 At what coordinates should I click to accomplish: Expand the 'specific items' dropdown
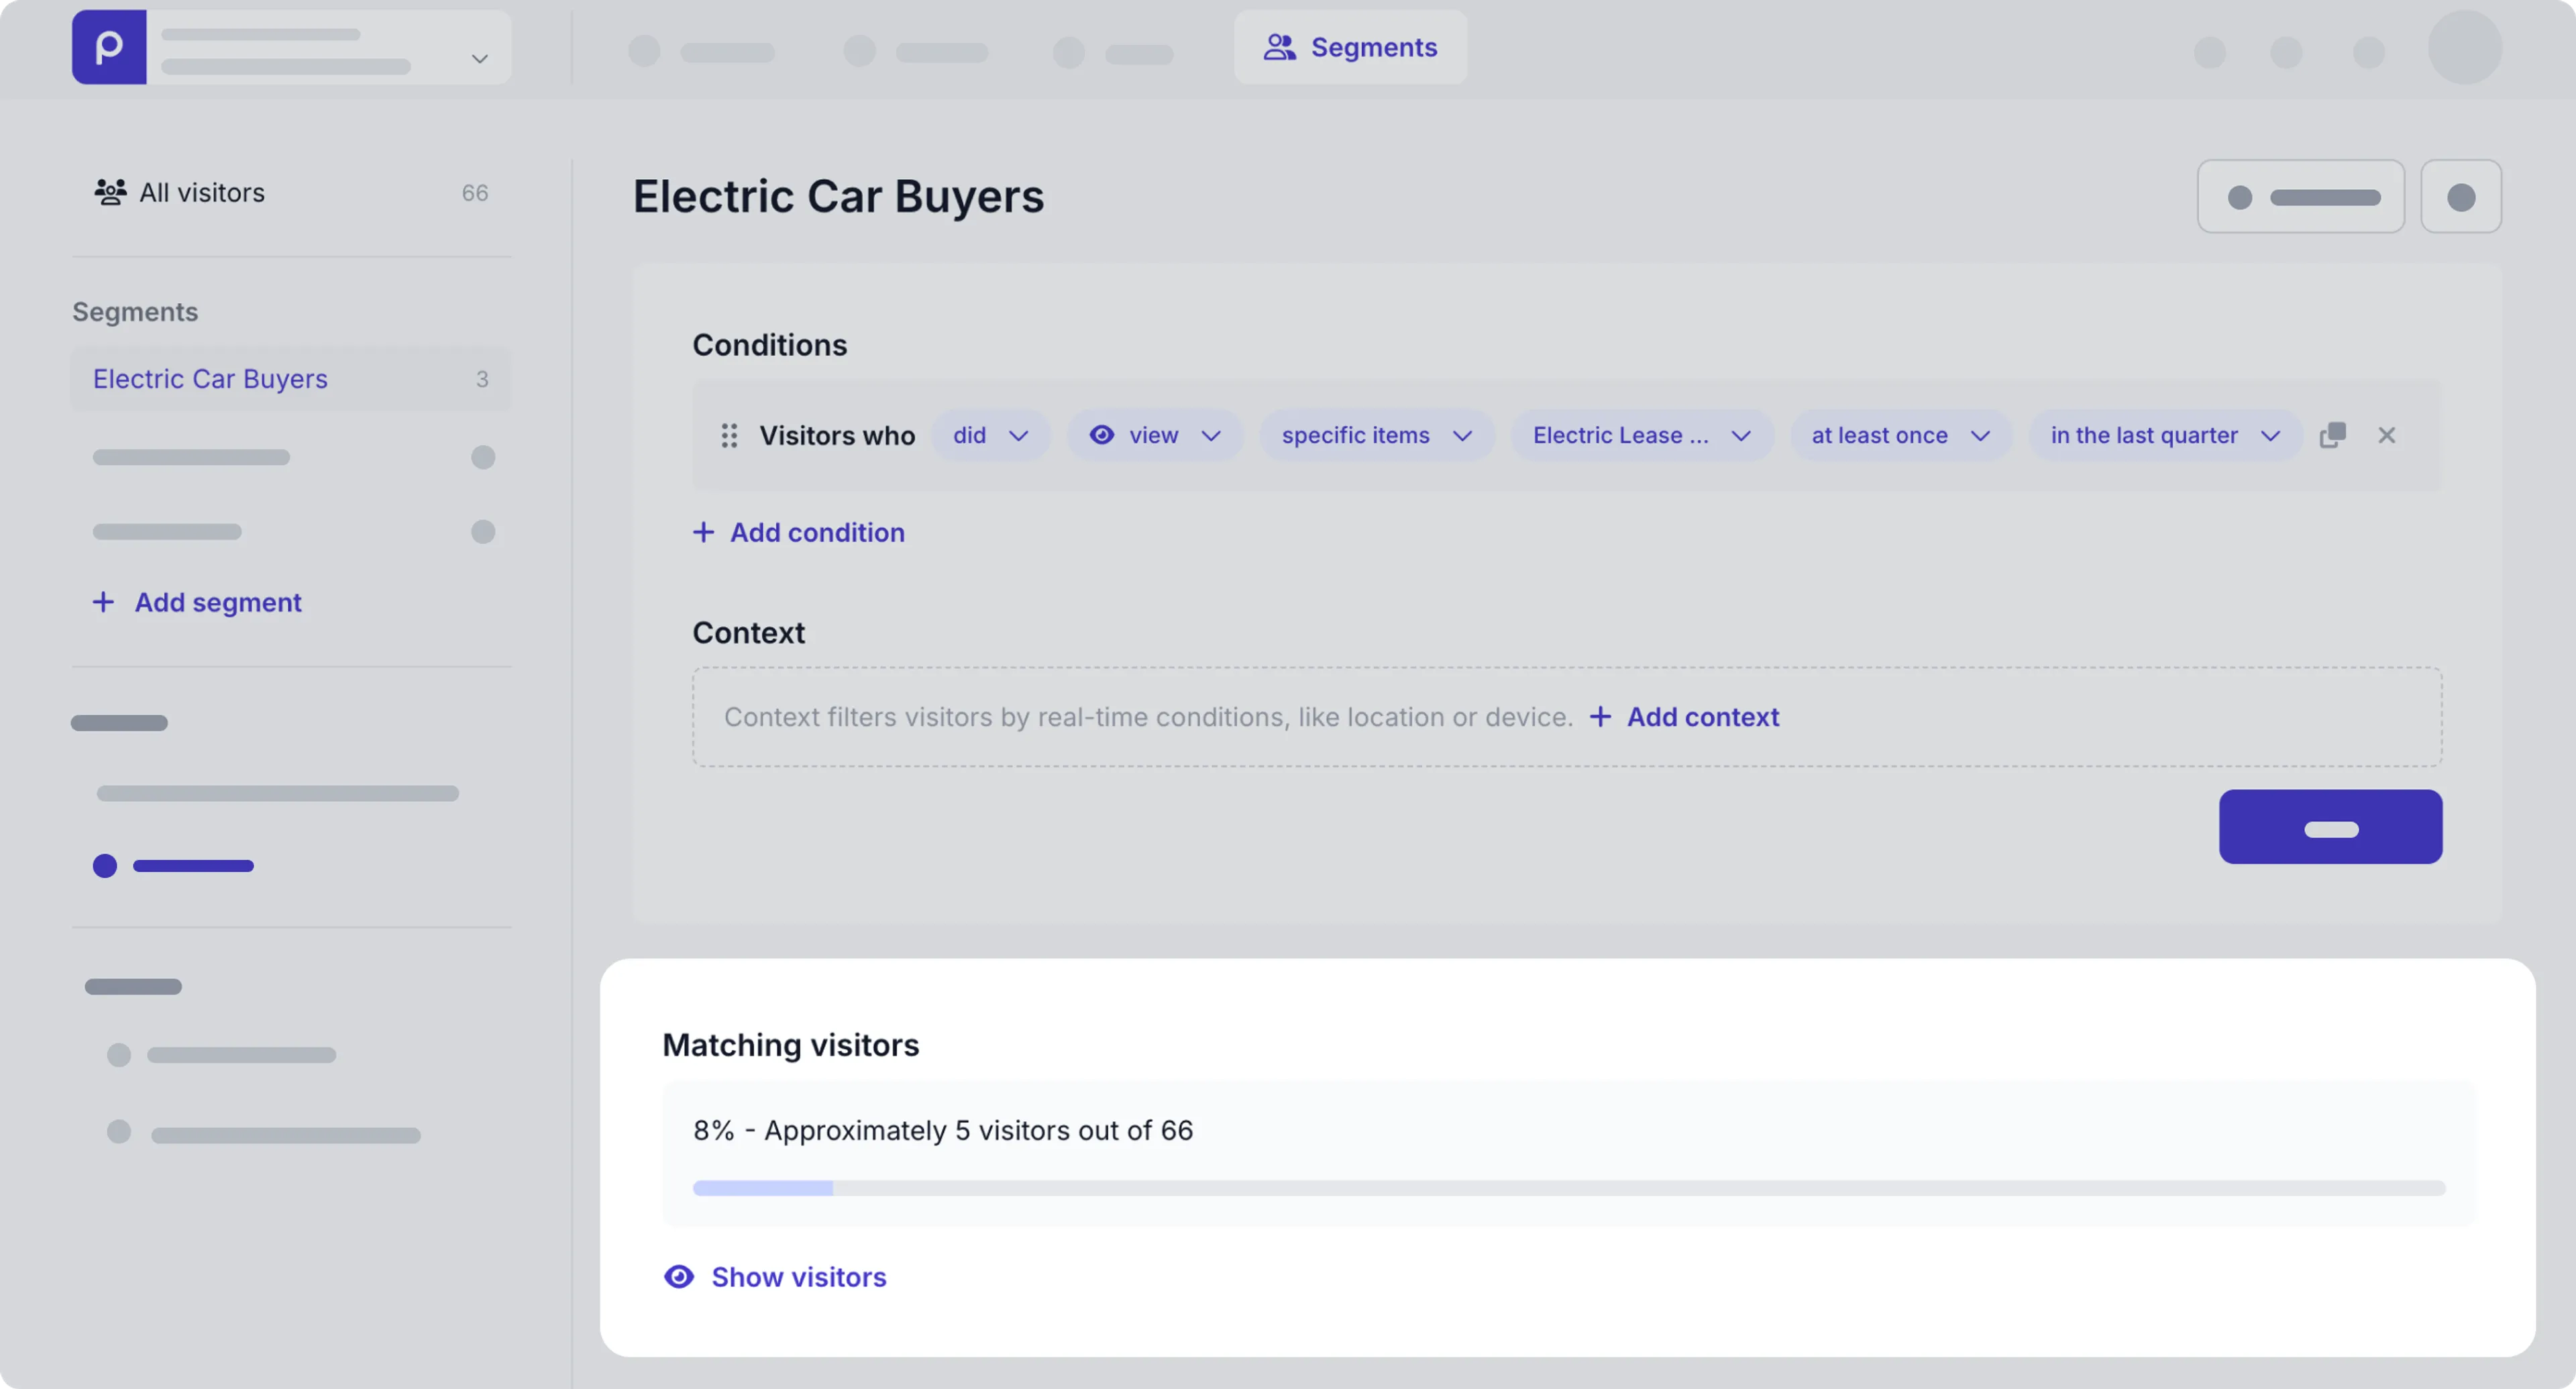click(x=1376, y=435)
